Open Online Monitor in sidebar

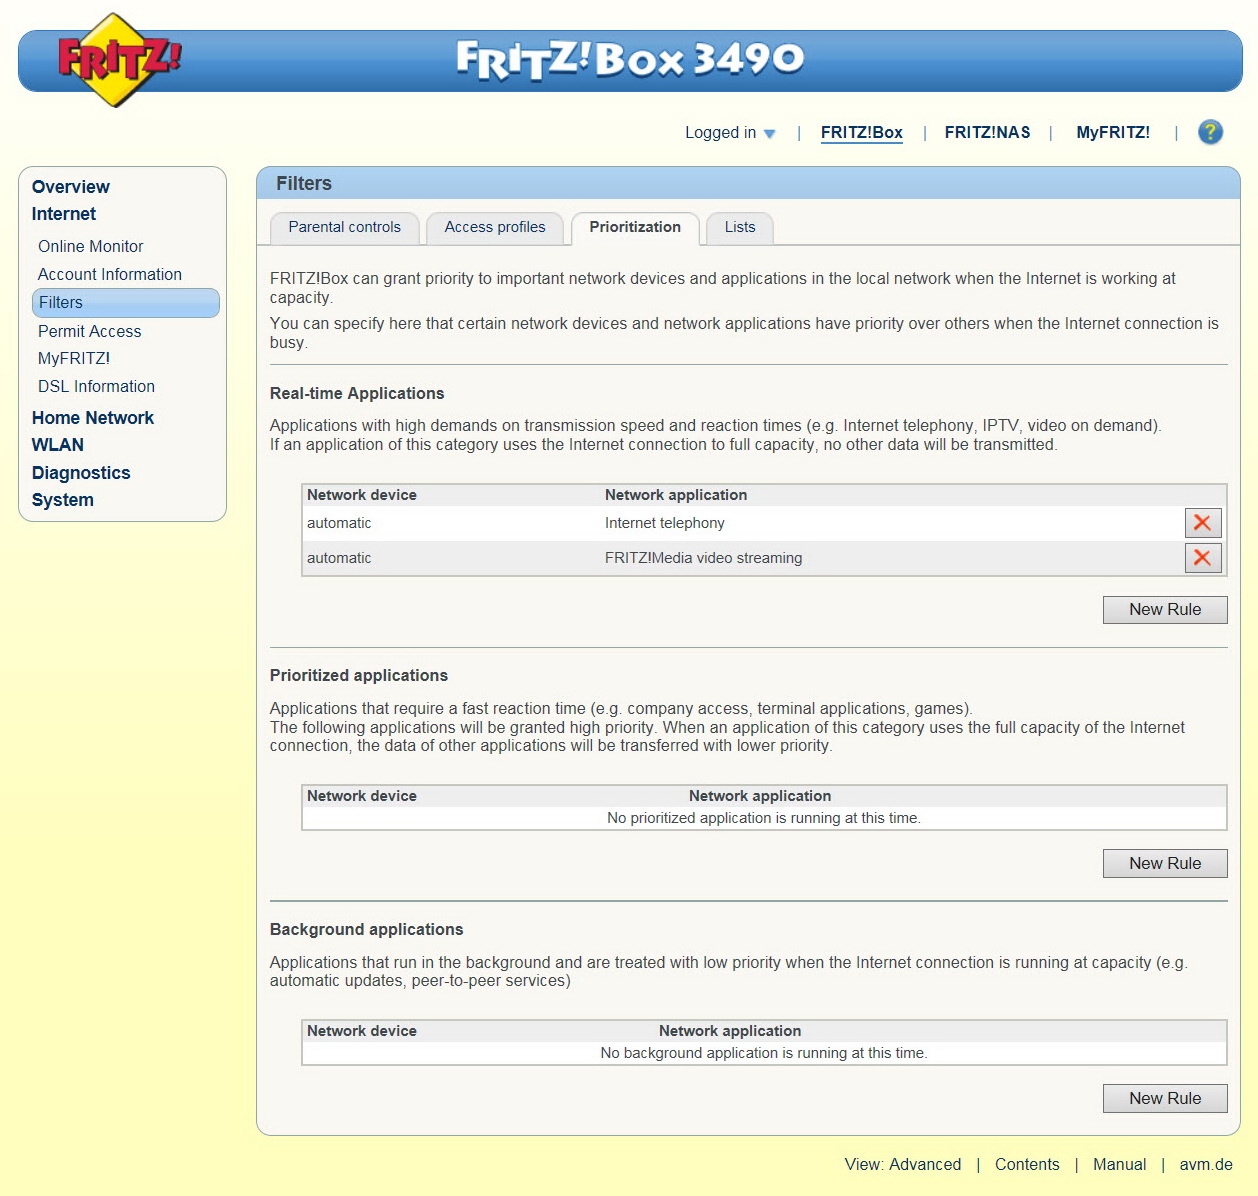[91, 246]
